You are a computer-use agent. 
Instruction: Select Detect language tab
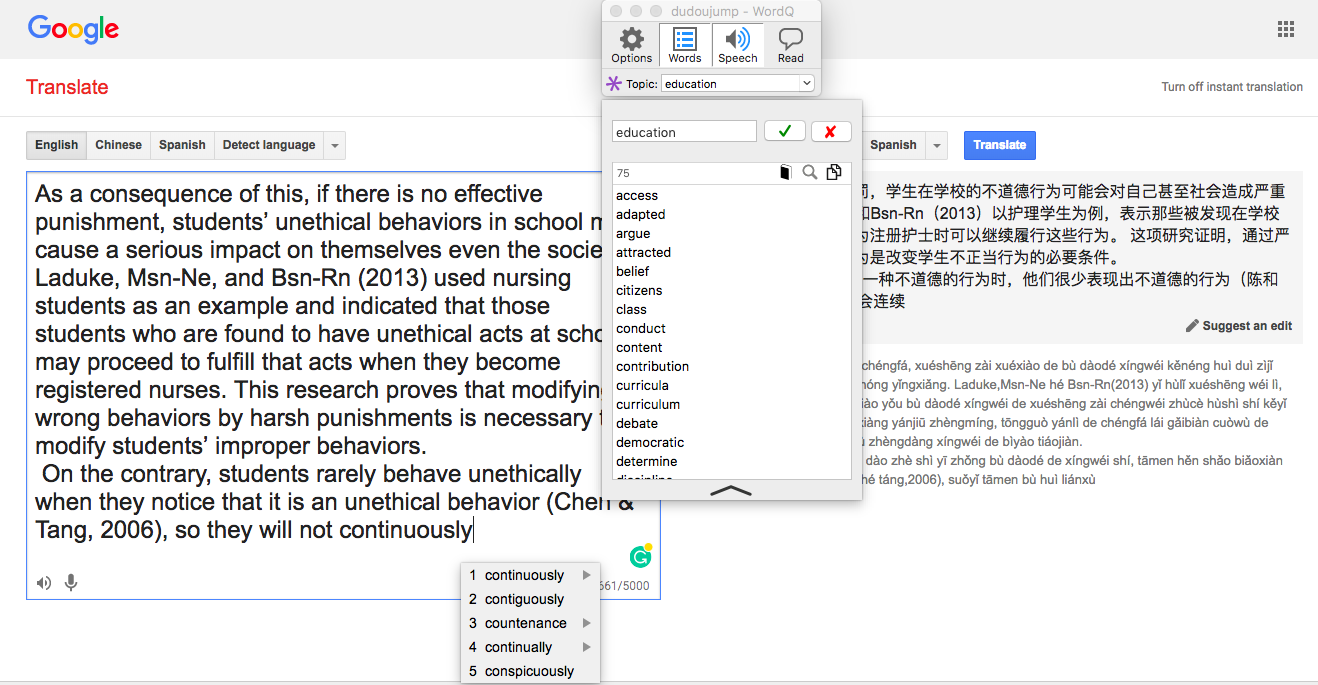269,145
